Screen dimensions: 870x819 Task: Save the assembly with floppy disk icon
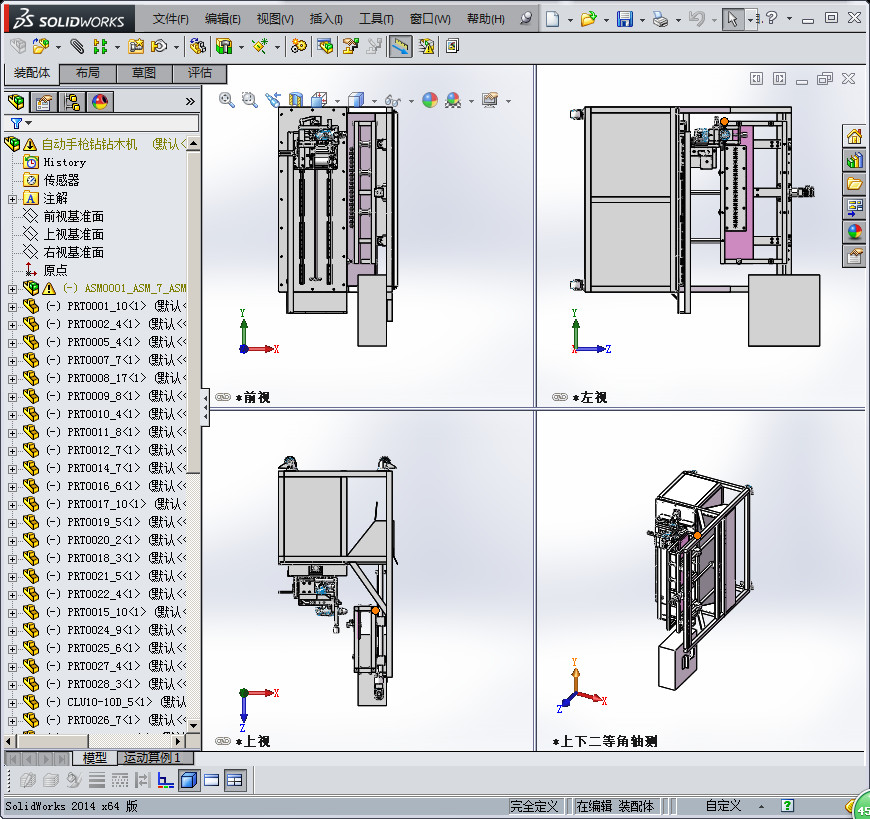coord(625,19)
